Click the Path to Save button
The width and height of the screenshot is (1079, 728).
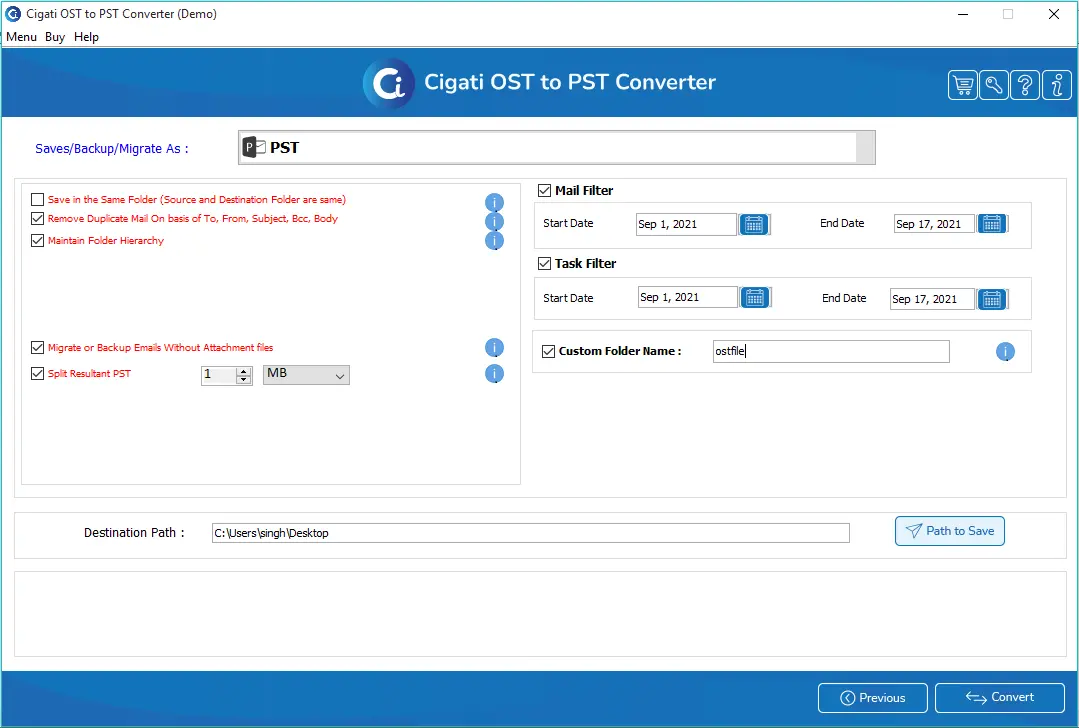click(x=949, y=531)
